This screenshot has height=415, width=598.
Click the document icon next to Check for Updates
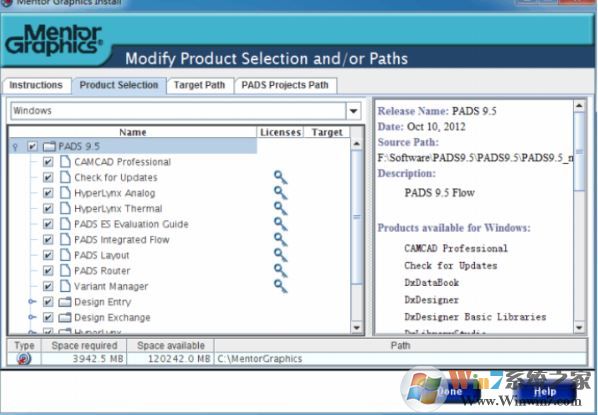(65, 177)
